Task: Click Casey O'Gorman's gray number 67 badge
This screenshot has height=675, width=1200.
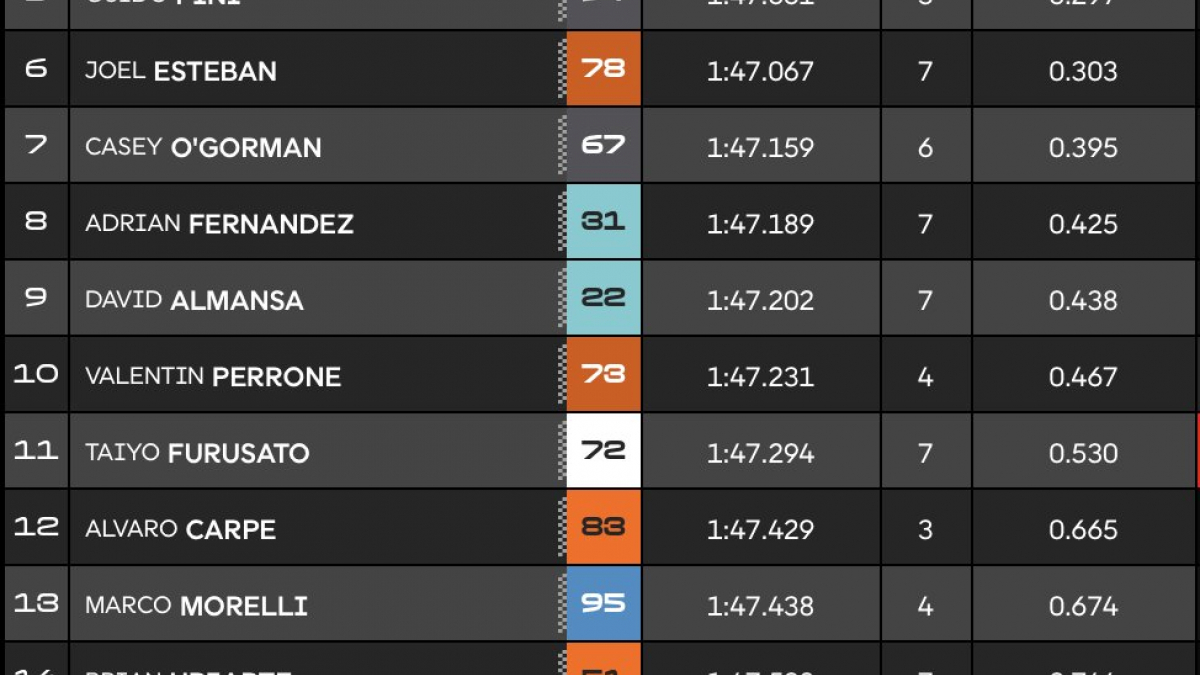Action: point(603,146)
